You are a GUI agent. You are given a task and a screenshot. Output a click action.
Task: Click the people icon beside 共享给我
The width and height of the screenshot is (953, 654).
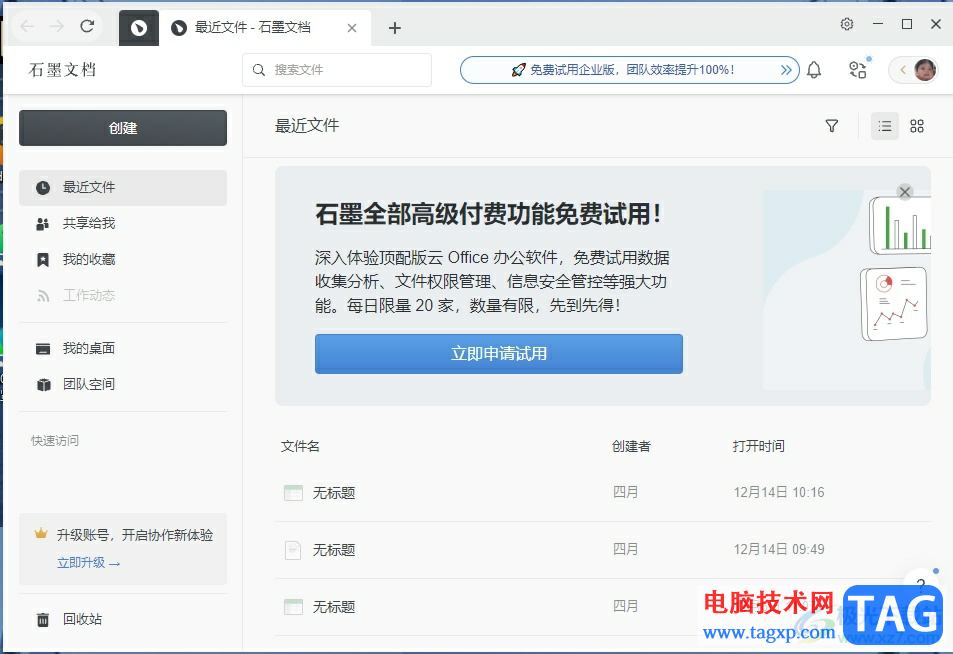pyautogui.click(x=43, y=224)
